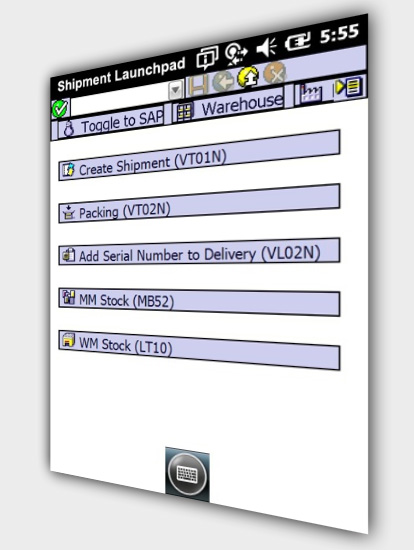Screen dimensions: 414x550
Task: Launch Create Shipment (VT01N)
Action: pyautogui.click(x=199, y=155)
